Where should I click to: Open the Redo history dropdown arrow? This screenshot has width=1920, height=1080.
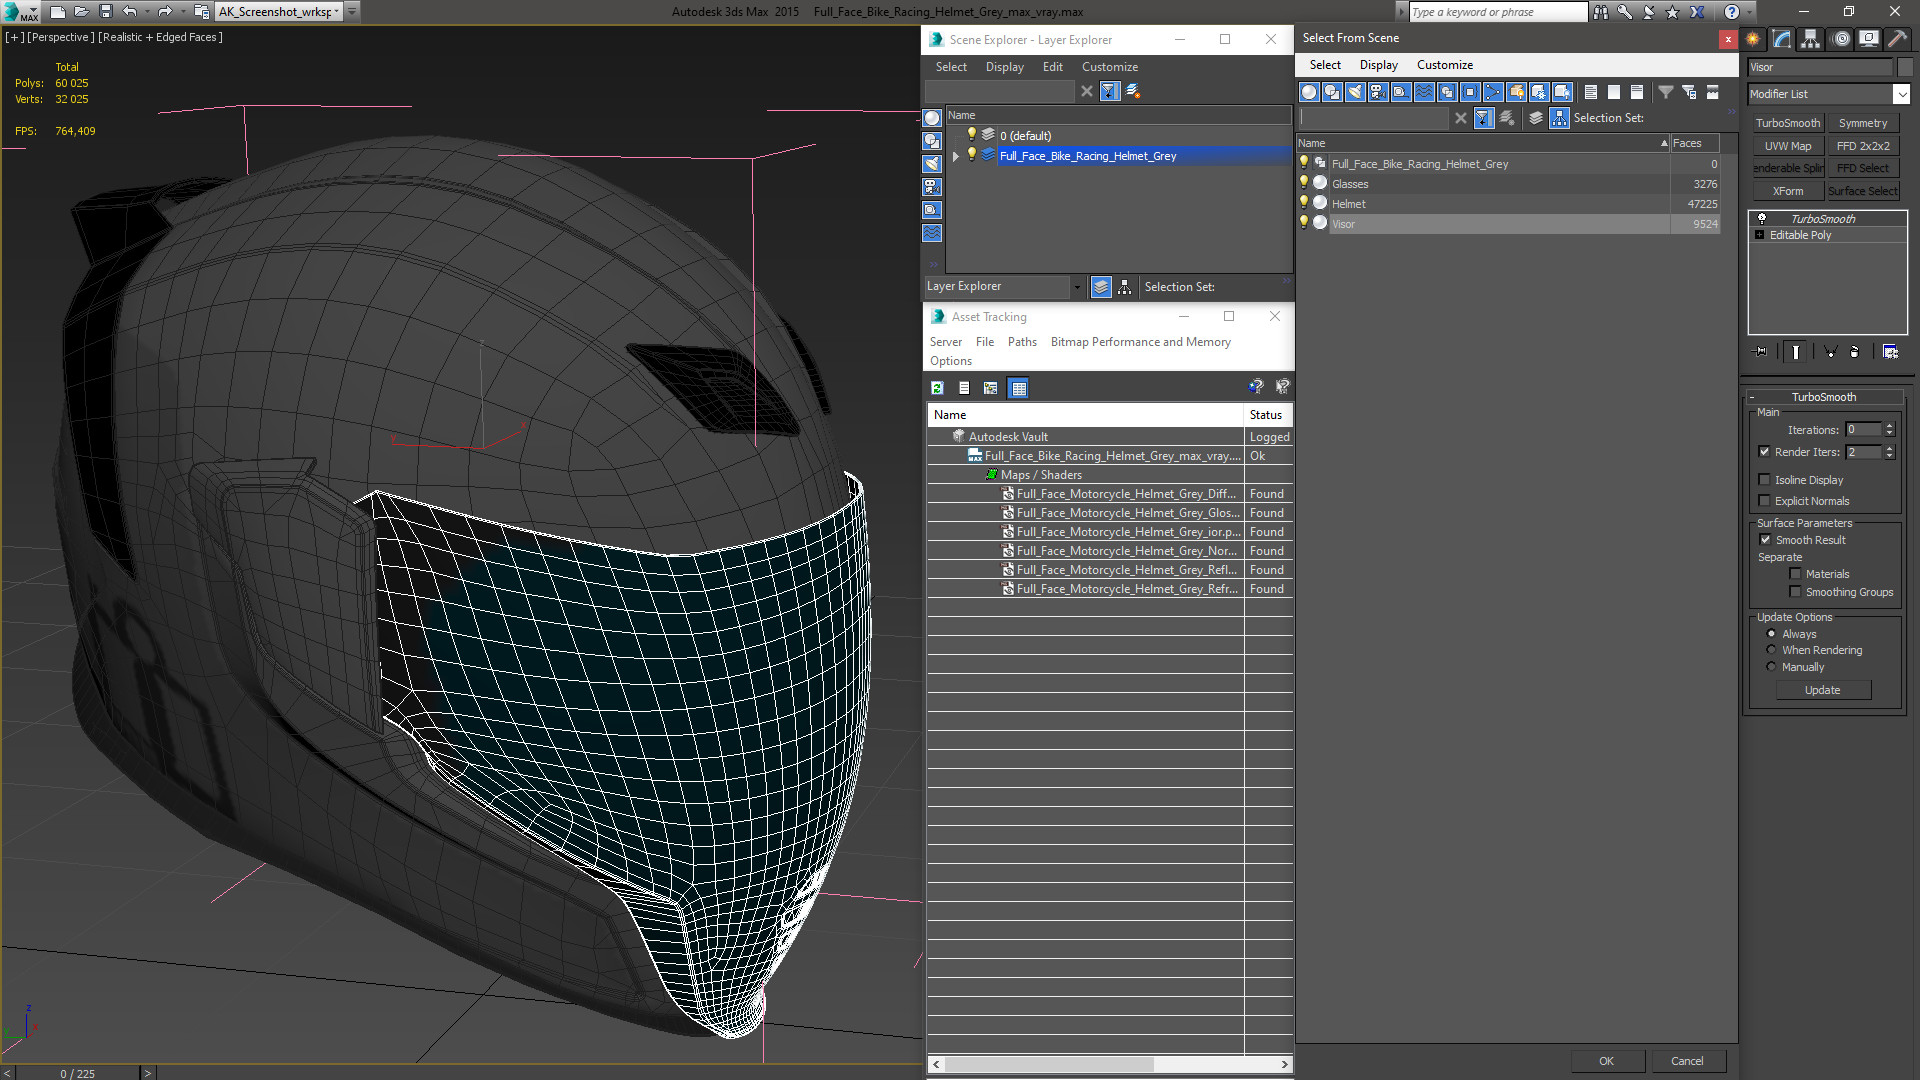(183, 12)
